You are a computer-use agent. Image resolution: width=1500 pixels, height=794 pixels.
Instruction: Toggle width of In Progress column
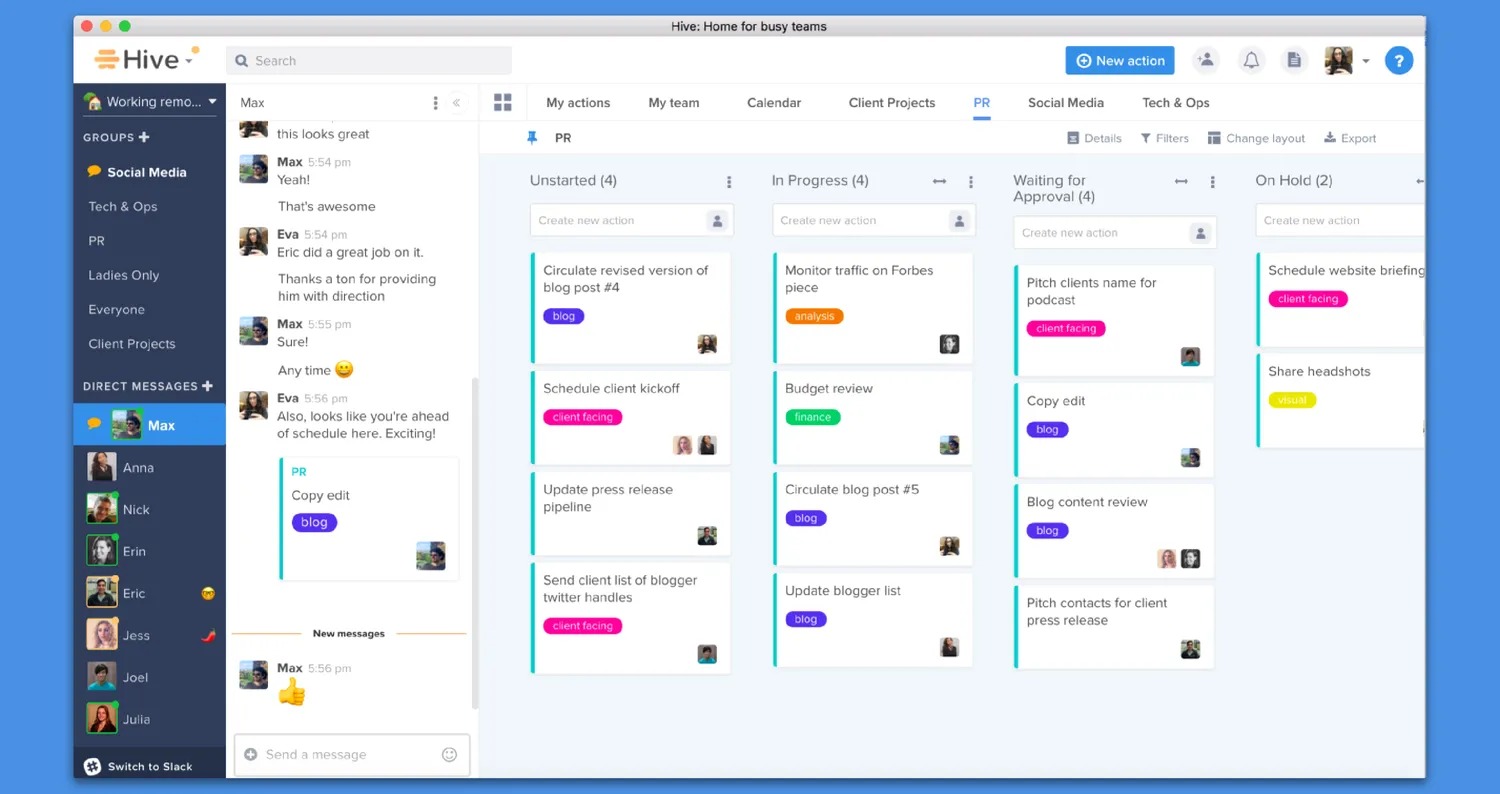[x=939, y=181]
